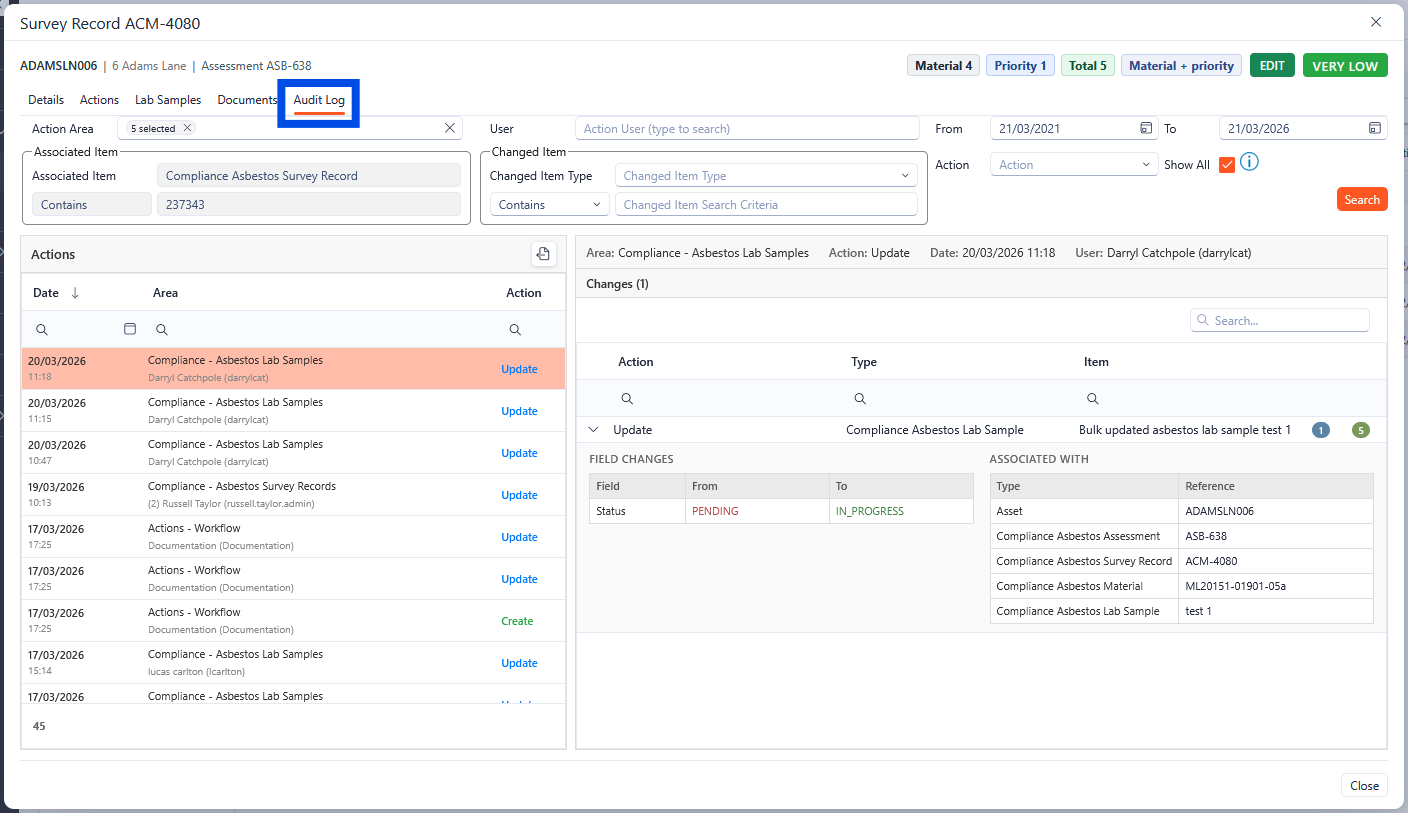Screen dimensions: 1408x813
Task: Click the info icon beside Show All
Action: click(1249, 162)
